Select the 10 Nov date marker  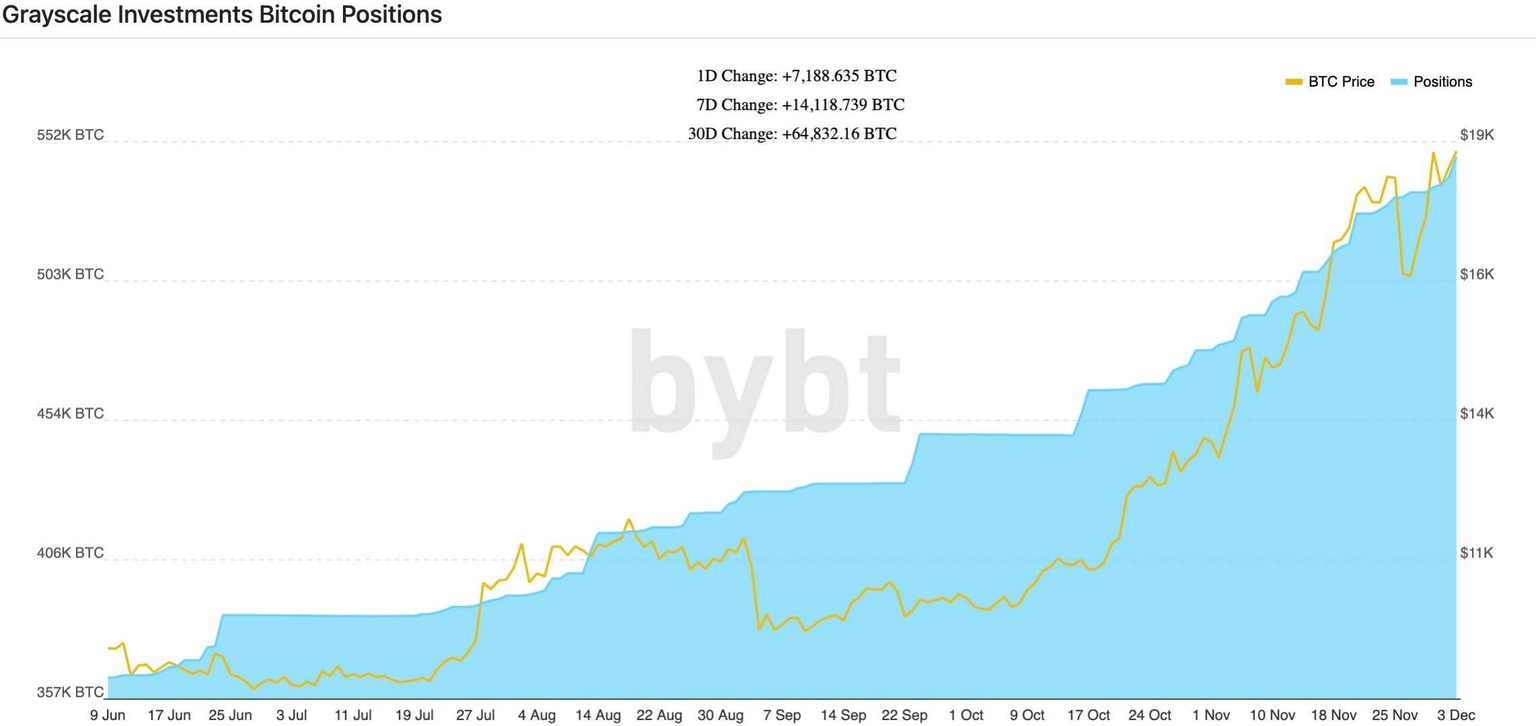click(1273, 715)
